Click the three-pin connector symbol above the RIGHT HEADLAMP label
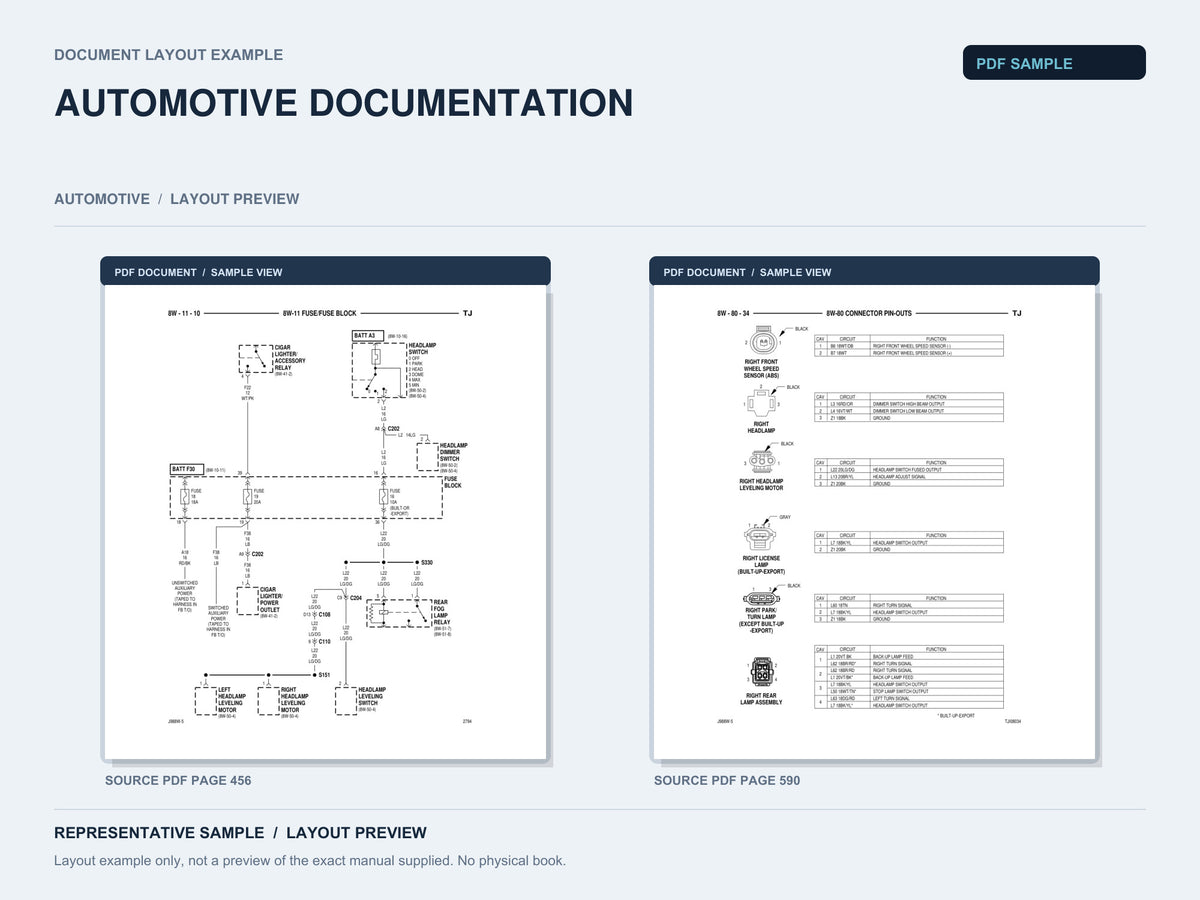 762,402
